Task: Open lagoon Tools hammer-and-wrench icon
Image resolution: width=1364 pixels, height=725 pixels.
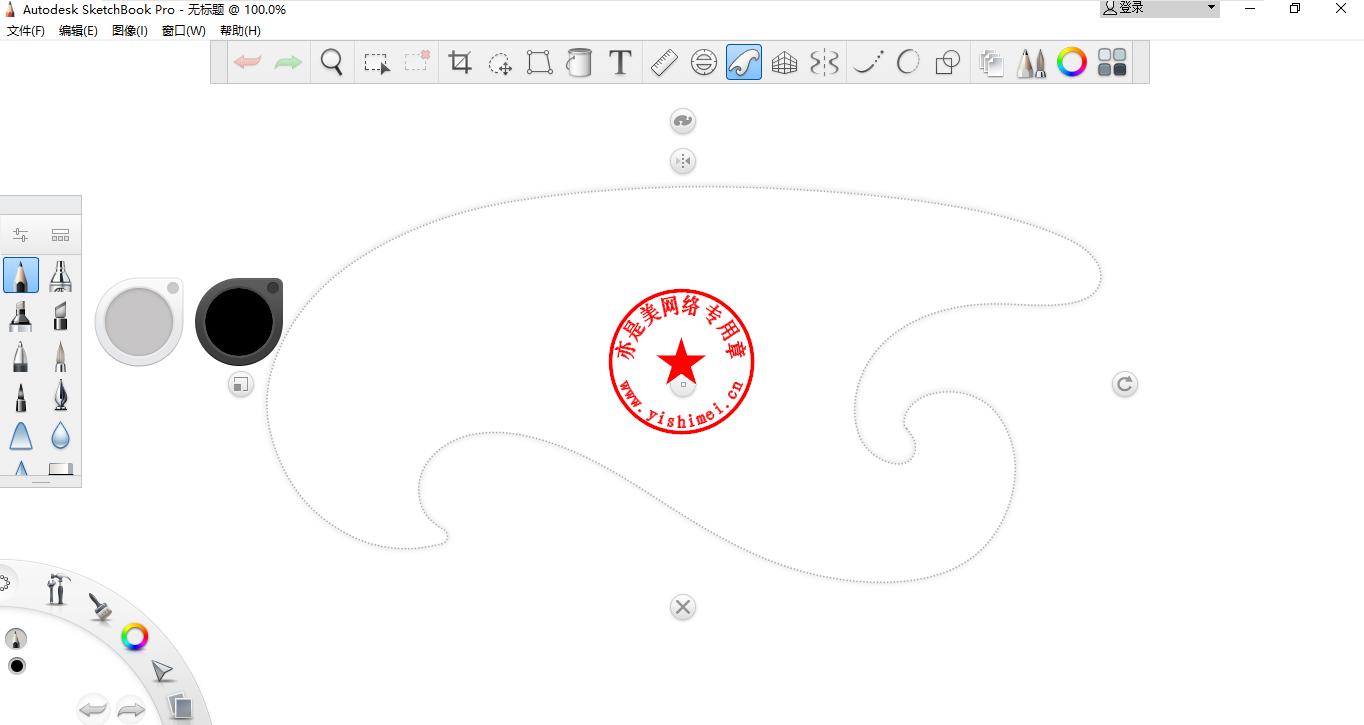Action: (x=57, y=588)
